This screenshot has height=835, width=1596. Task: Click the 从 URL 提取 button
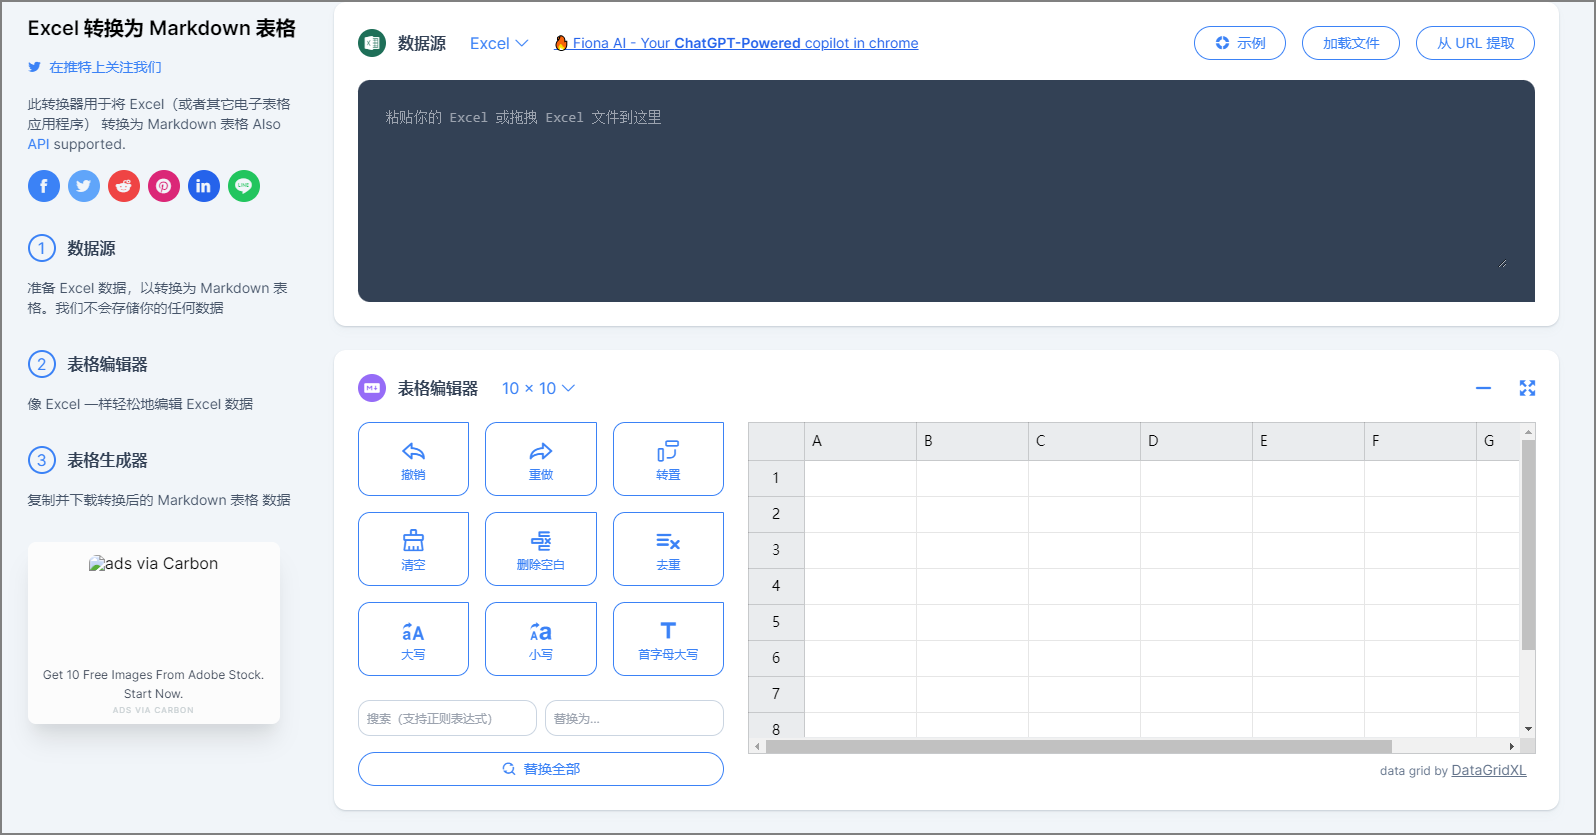[x=1475, y=43]
